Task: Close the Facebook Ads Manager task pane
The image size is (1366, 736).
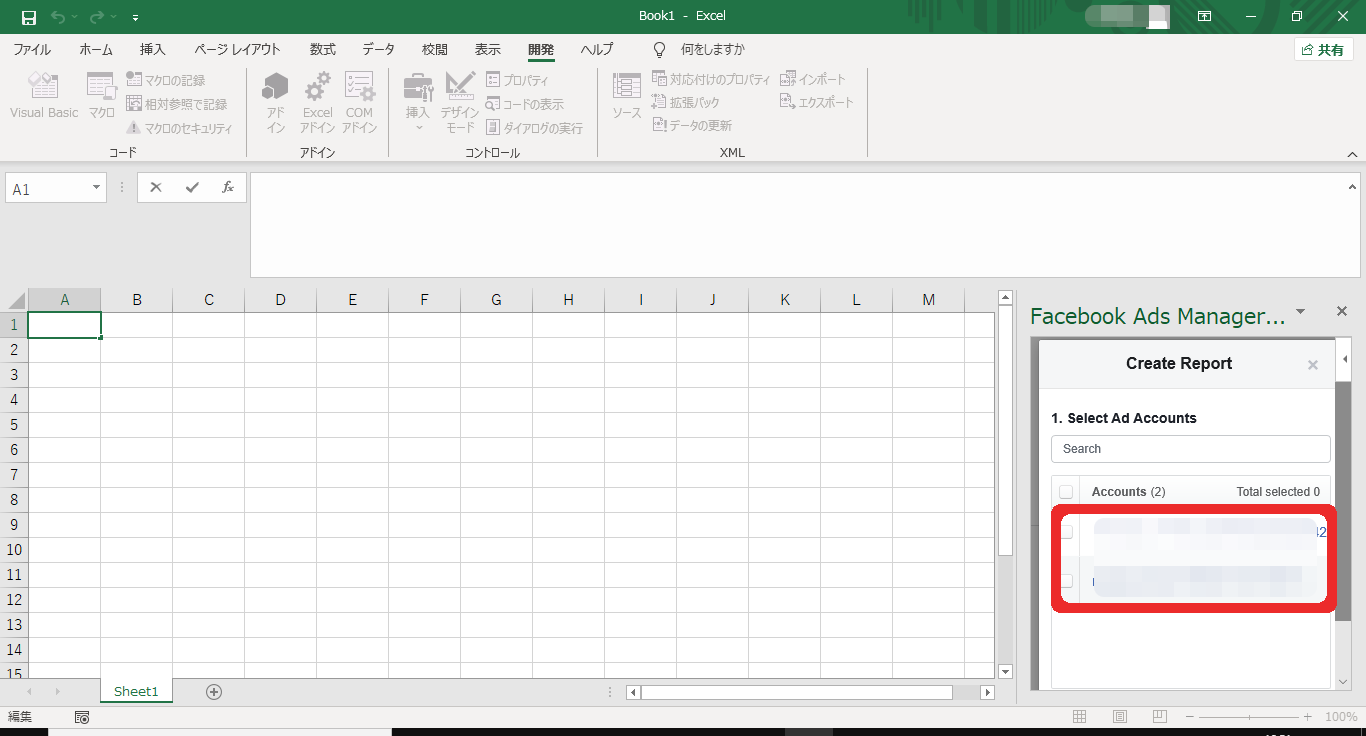Action: [x=1342, y=312]
